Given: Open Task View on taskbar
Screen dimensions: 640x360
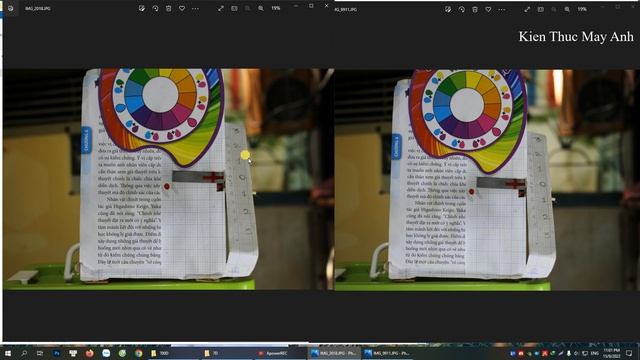Looking at the screenshot, I should point(40,353).
